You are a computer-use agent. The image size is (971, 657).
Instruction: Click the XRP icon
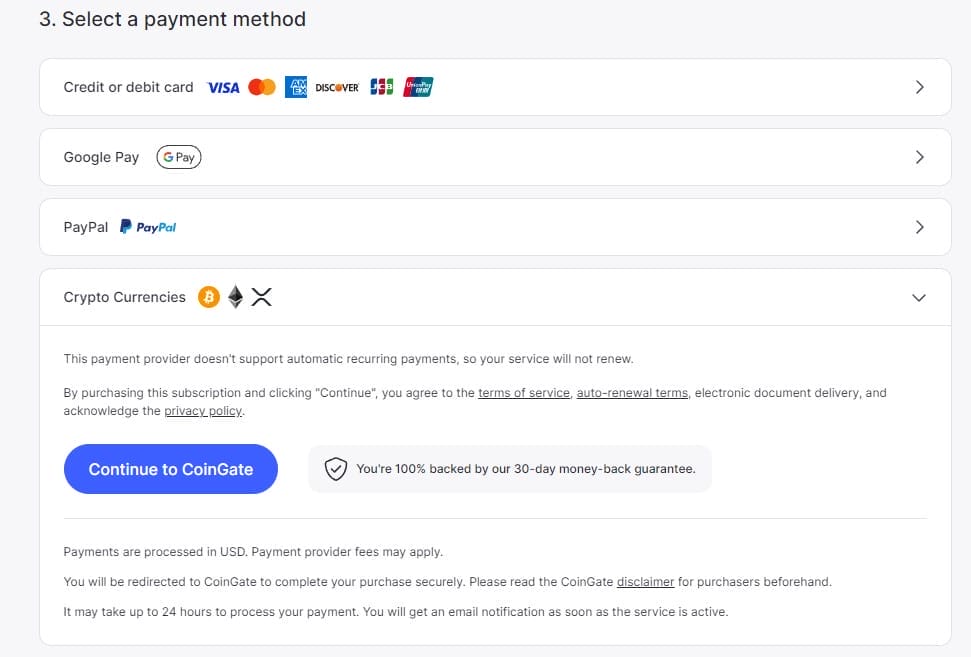point(261,297)
